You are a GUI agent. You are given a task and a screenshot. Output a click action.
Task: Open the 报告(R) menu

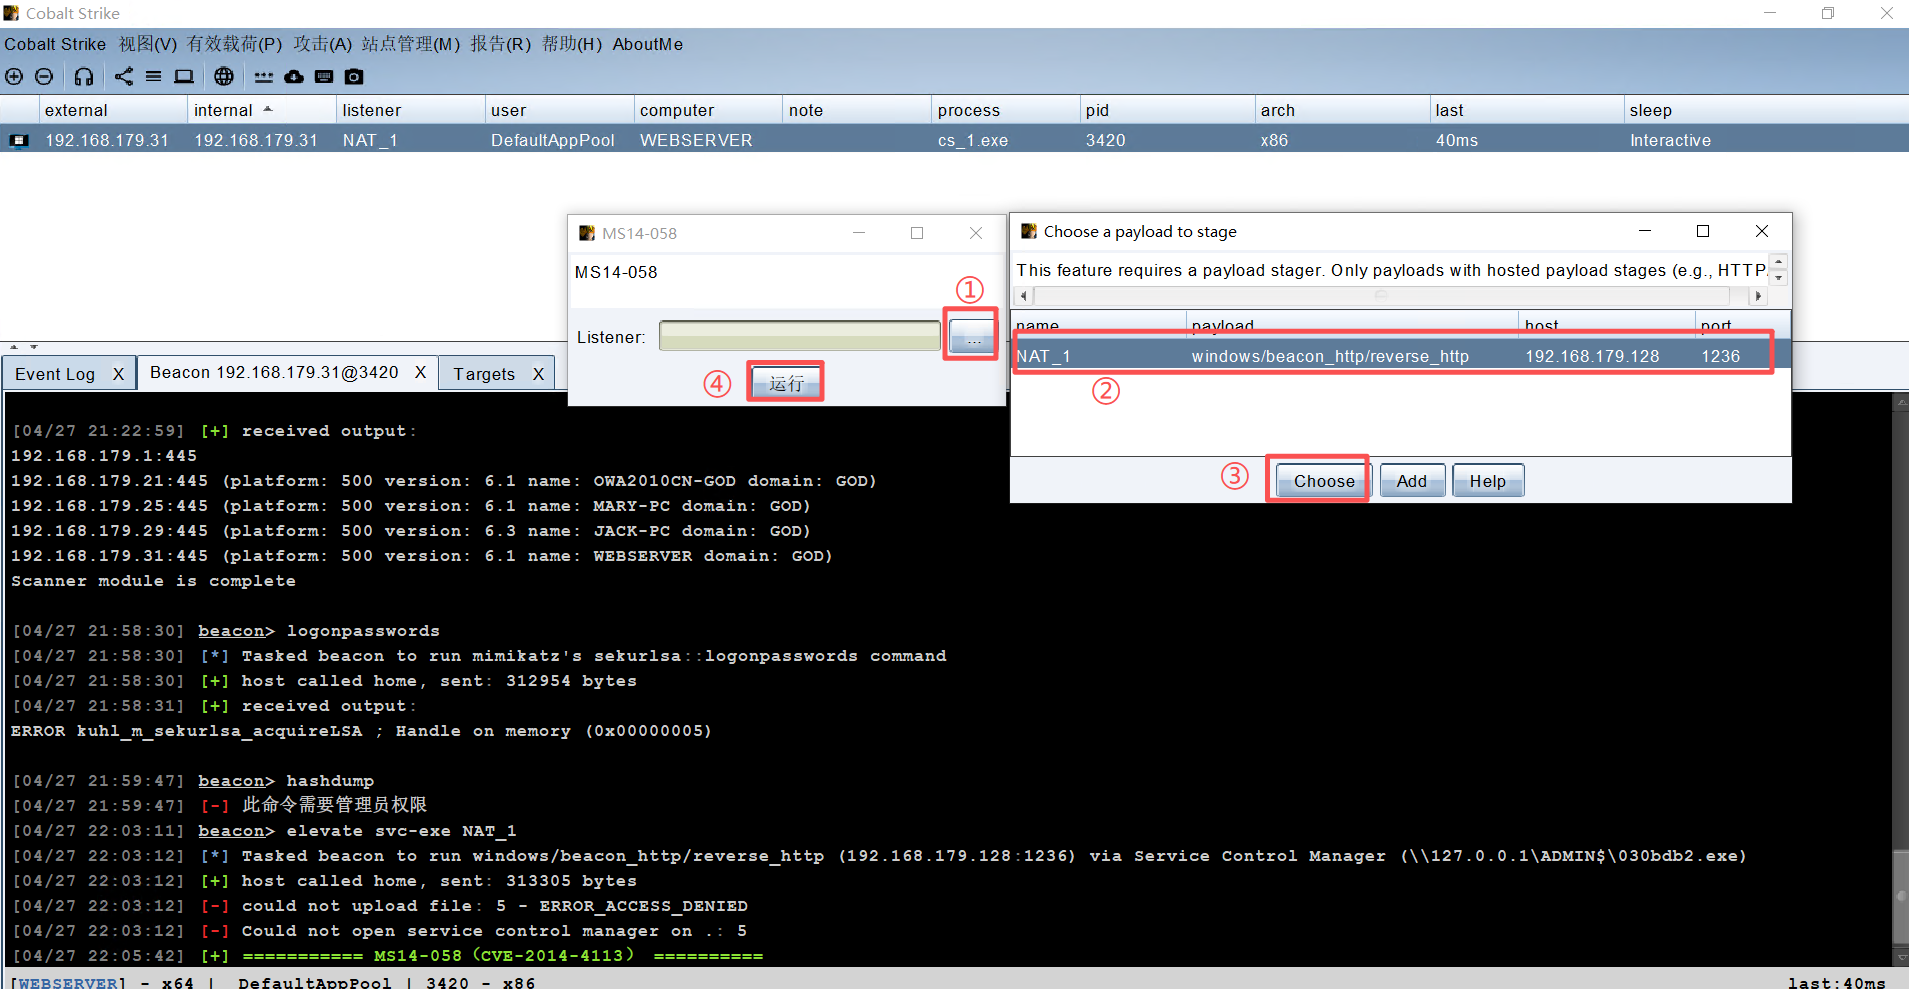pos(500,44)
